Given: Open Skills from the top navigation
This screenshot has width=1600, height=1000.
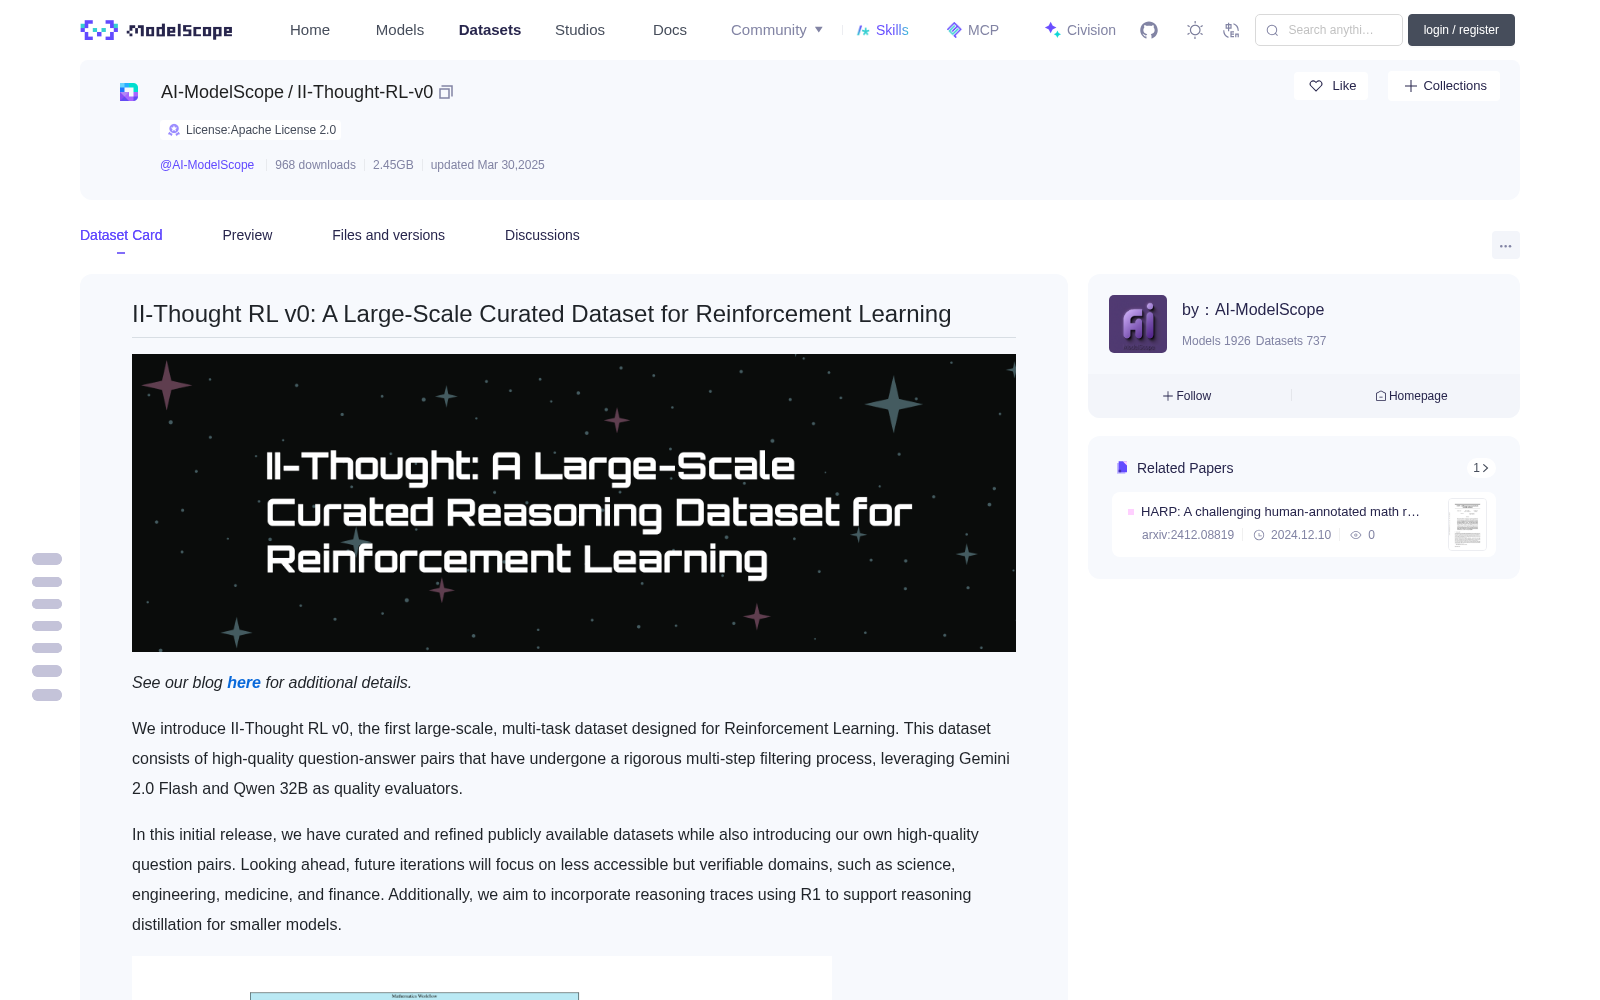Looking at the screenshot, I should click(883, 30).
